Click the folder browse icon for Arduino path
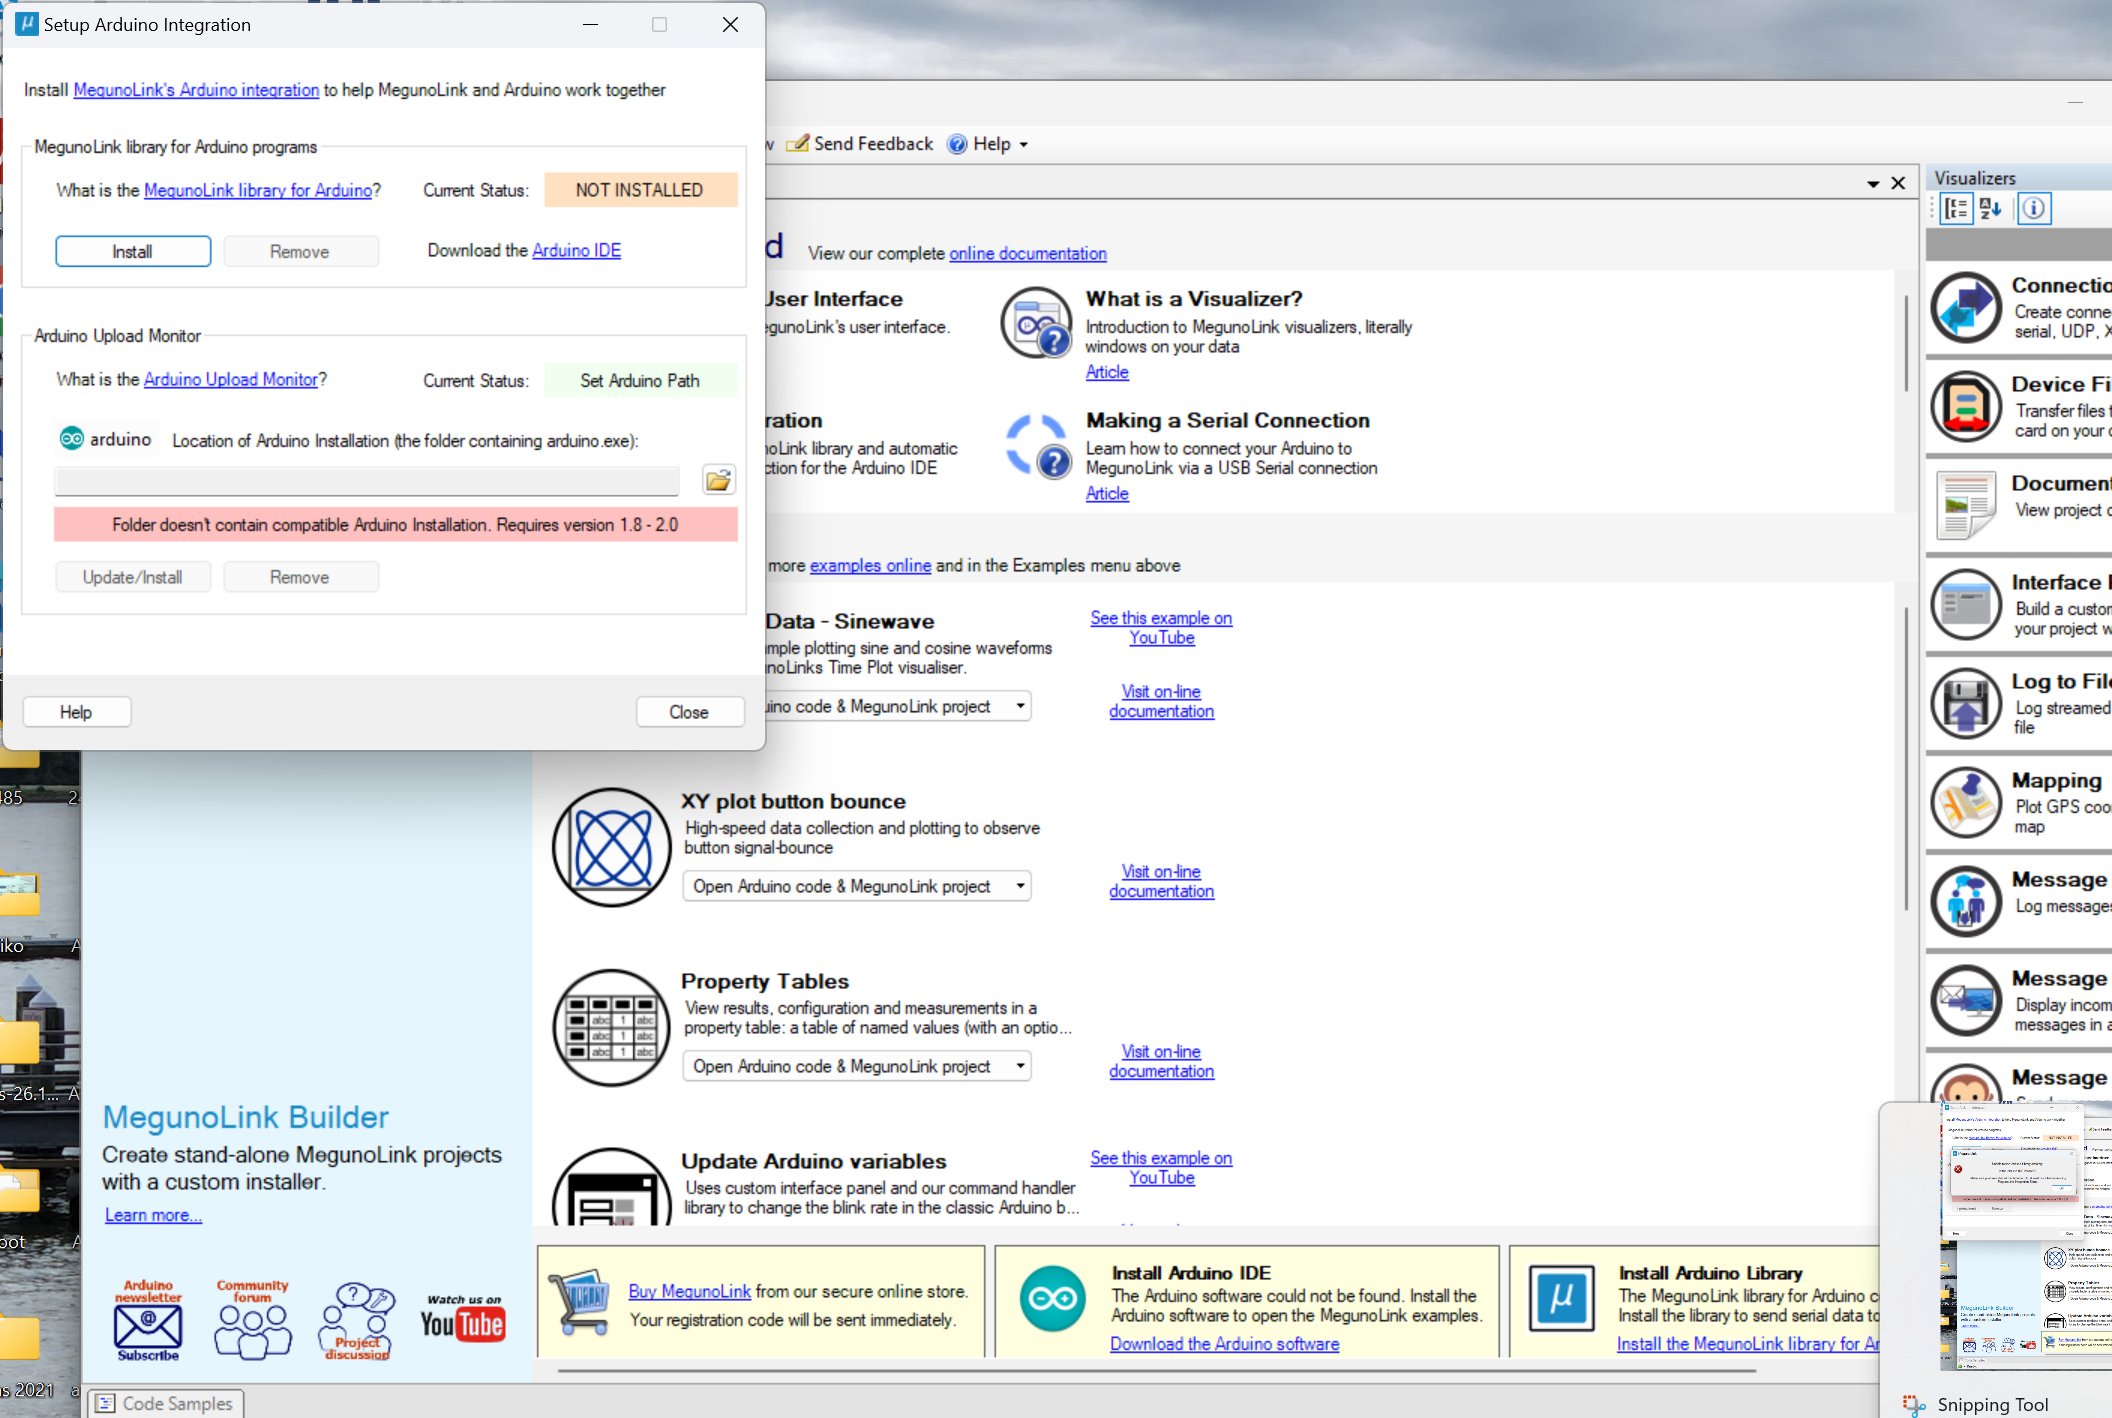This screenshot has height=1418, width=2112. tap(718, 480)
